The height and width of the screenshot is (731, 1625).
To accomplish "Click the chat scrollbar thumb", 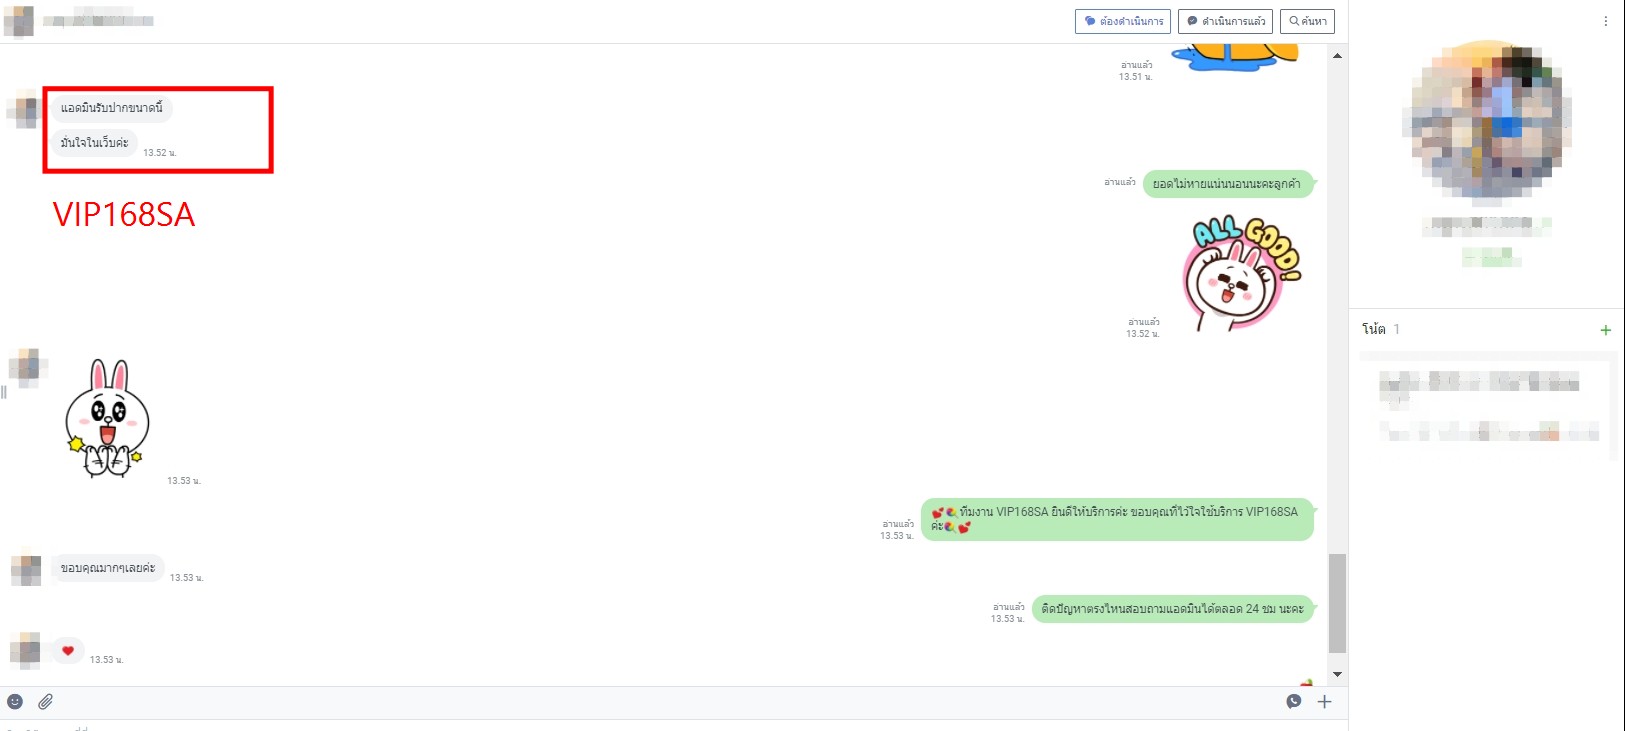I will pos(1337,603).
